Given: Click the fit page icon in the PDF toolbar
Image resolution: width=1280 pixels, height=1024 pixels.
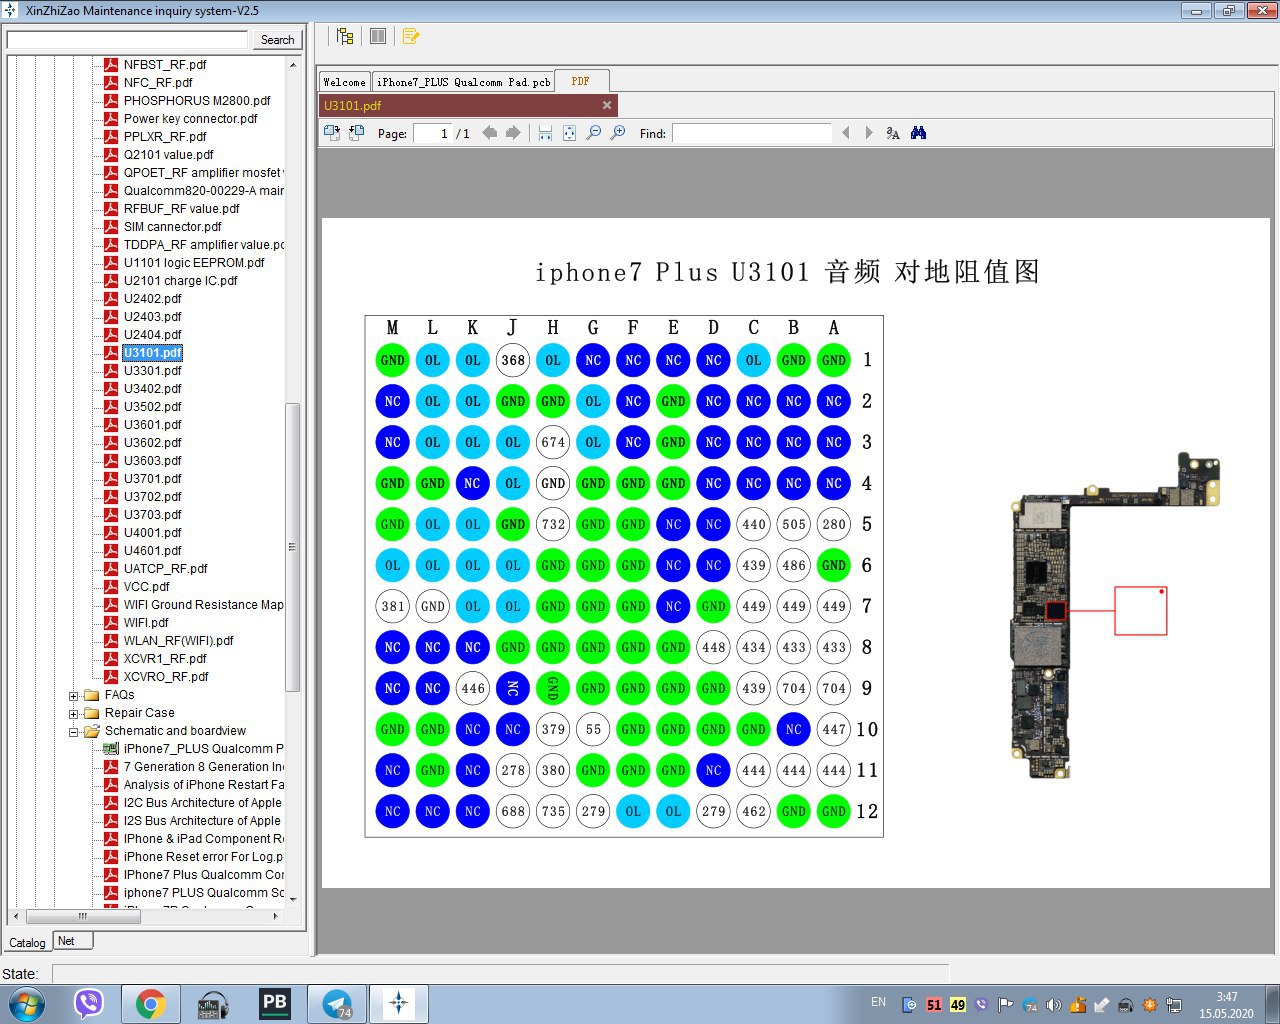Looking at the screenshot, I should [x=569, y=133].
